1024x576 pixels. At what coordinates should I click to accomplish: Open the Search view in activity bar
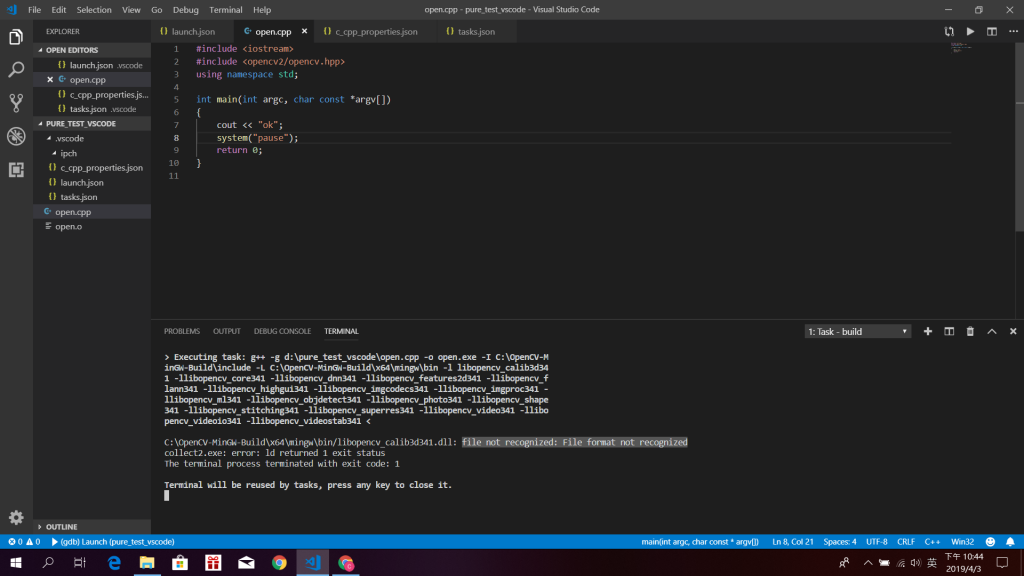pos(16,70)
